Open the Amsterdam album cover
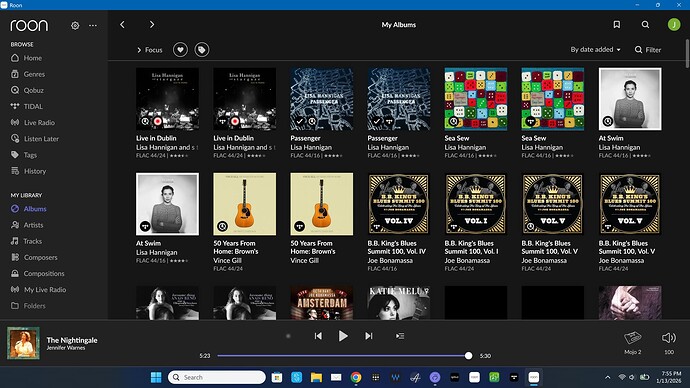Image resolution: width=690 pixels, height=388 pixels. pos(322,303)
